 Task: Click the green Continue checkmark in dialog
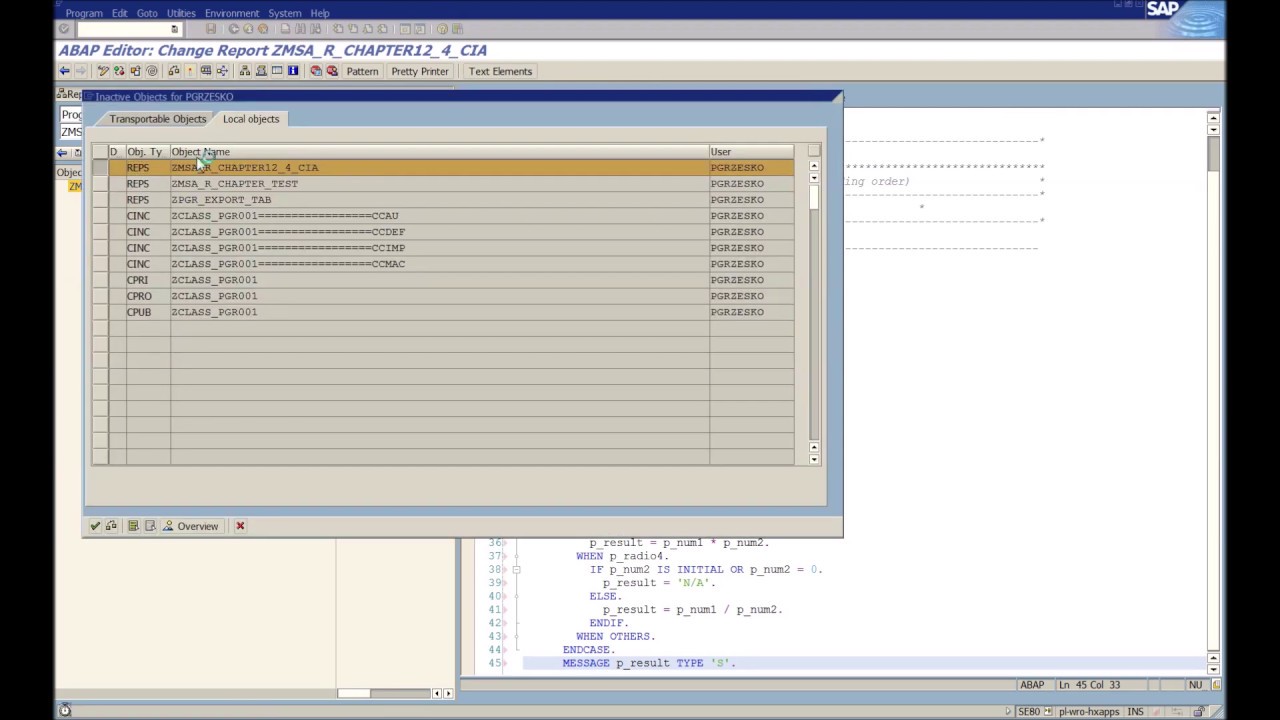[95, 526]
